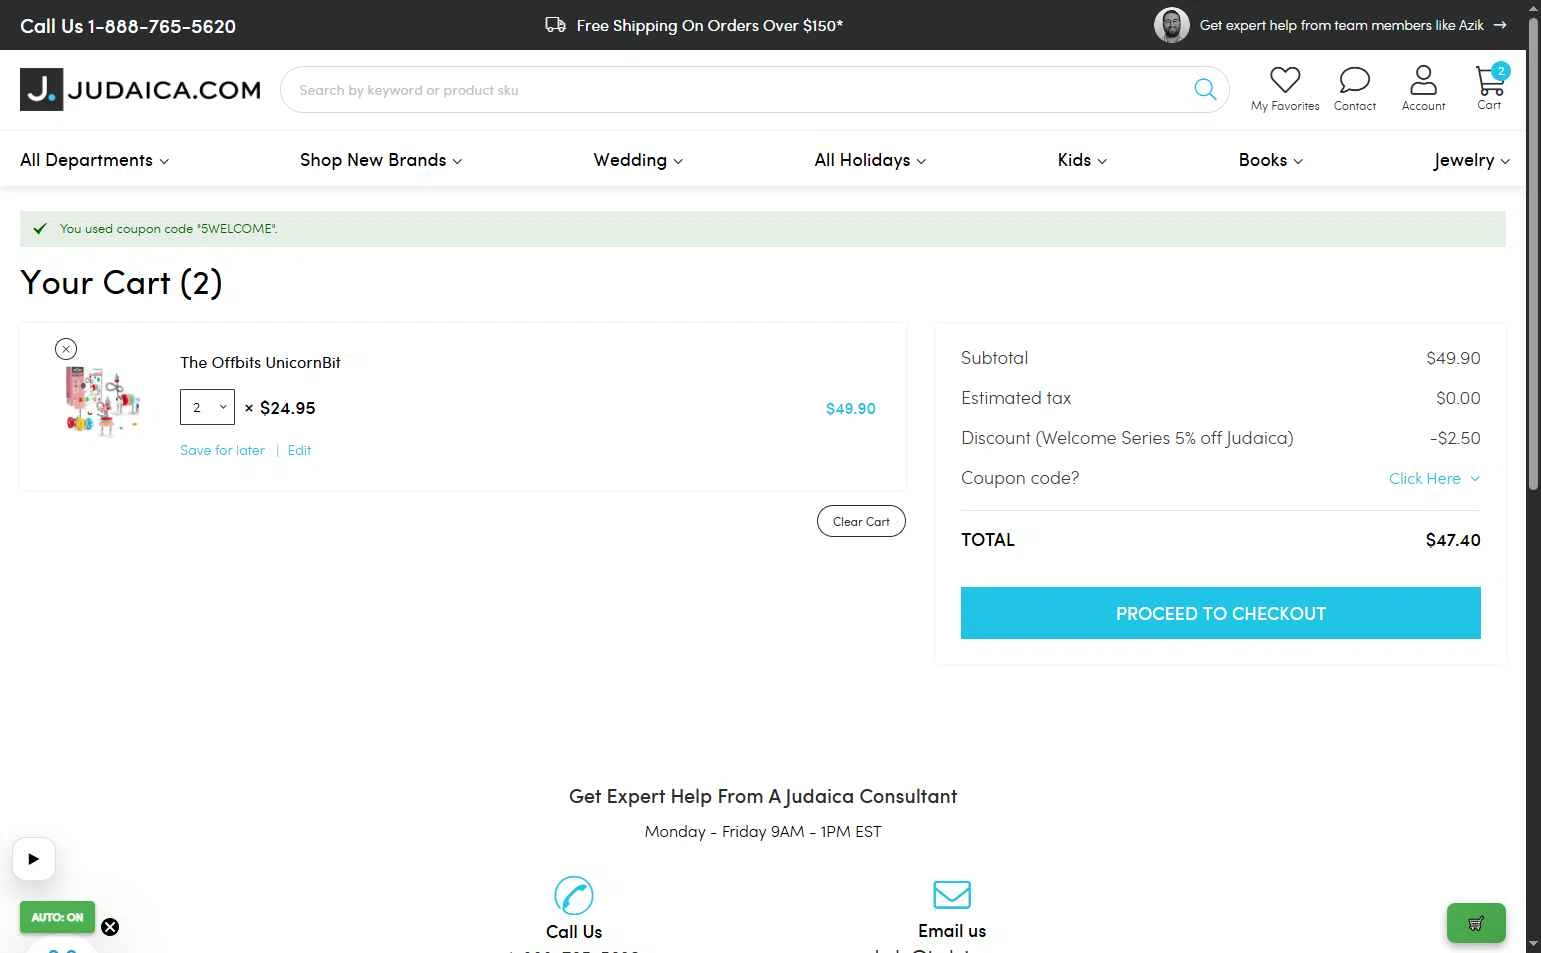Screen dimensions: 1541x953
Task: Click the green checkmark in coupon notice
Action: (x=40, y=229)
